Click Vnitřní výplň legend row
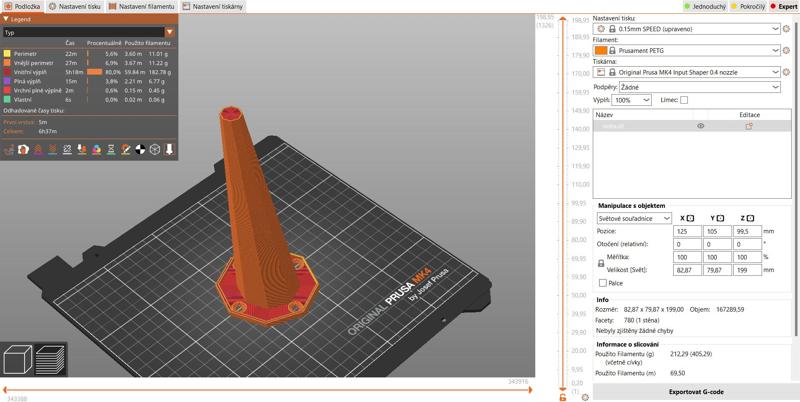The height and width of the screenshot is (402, 800). (88, 72)
